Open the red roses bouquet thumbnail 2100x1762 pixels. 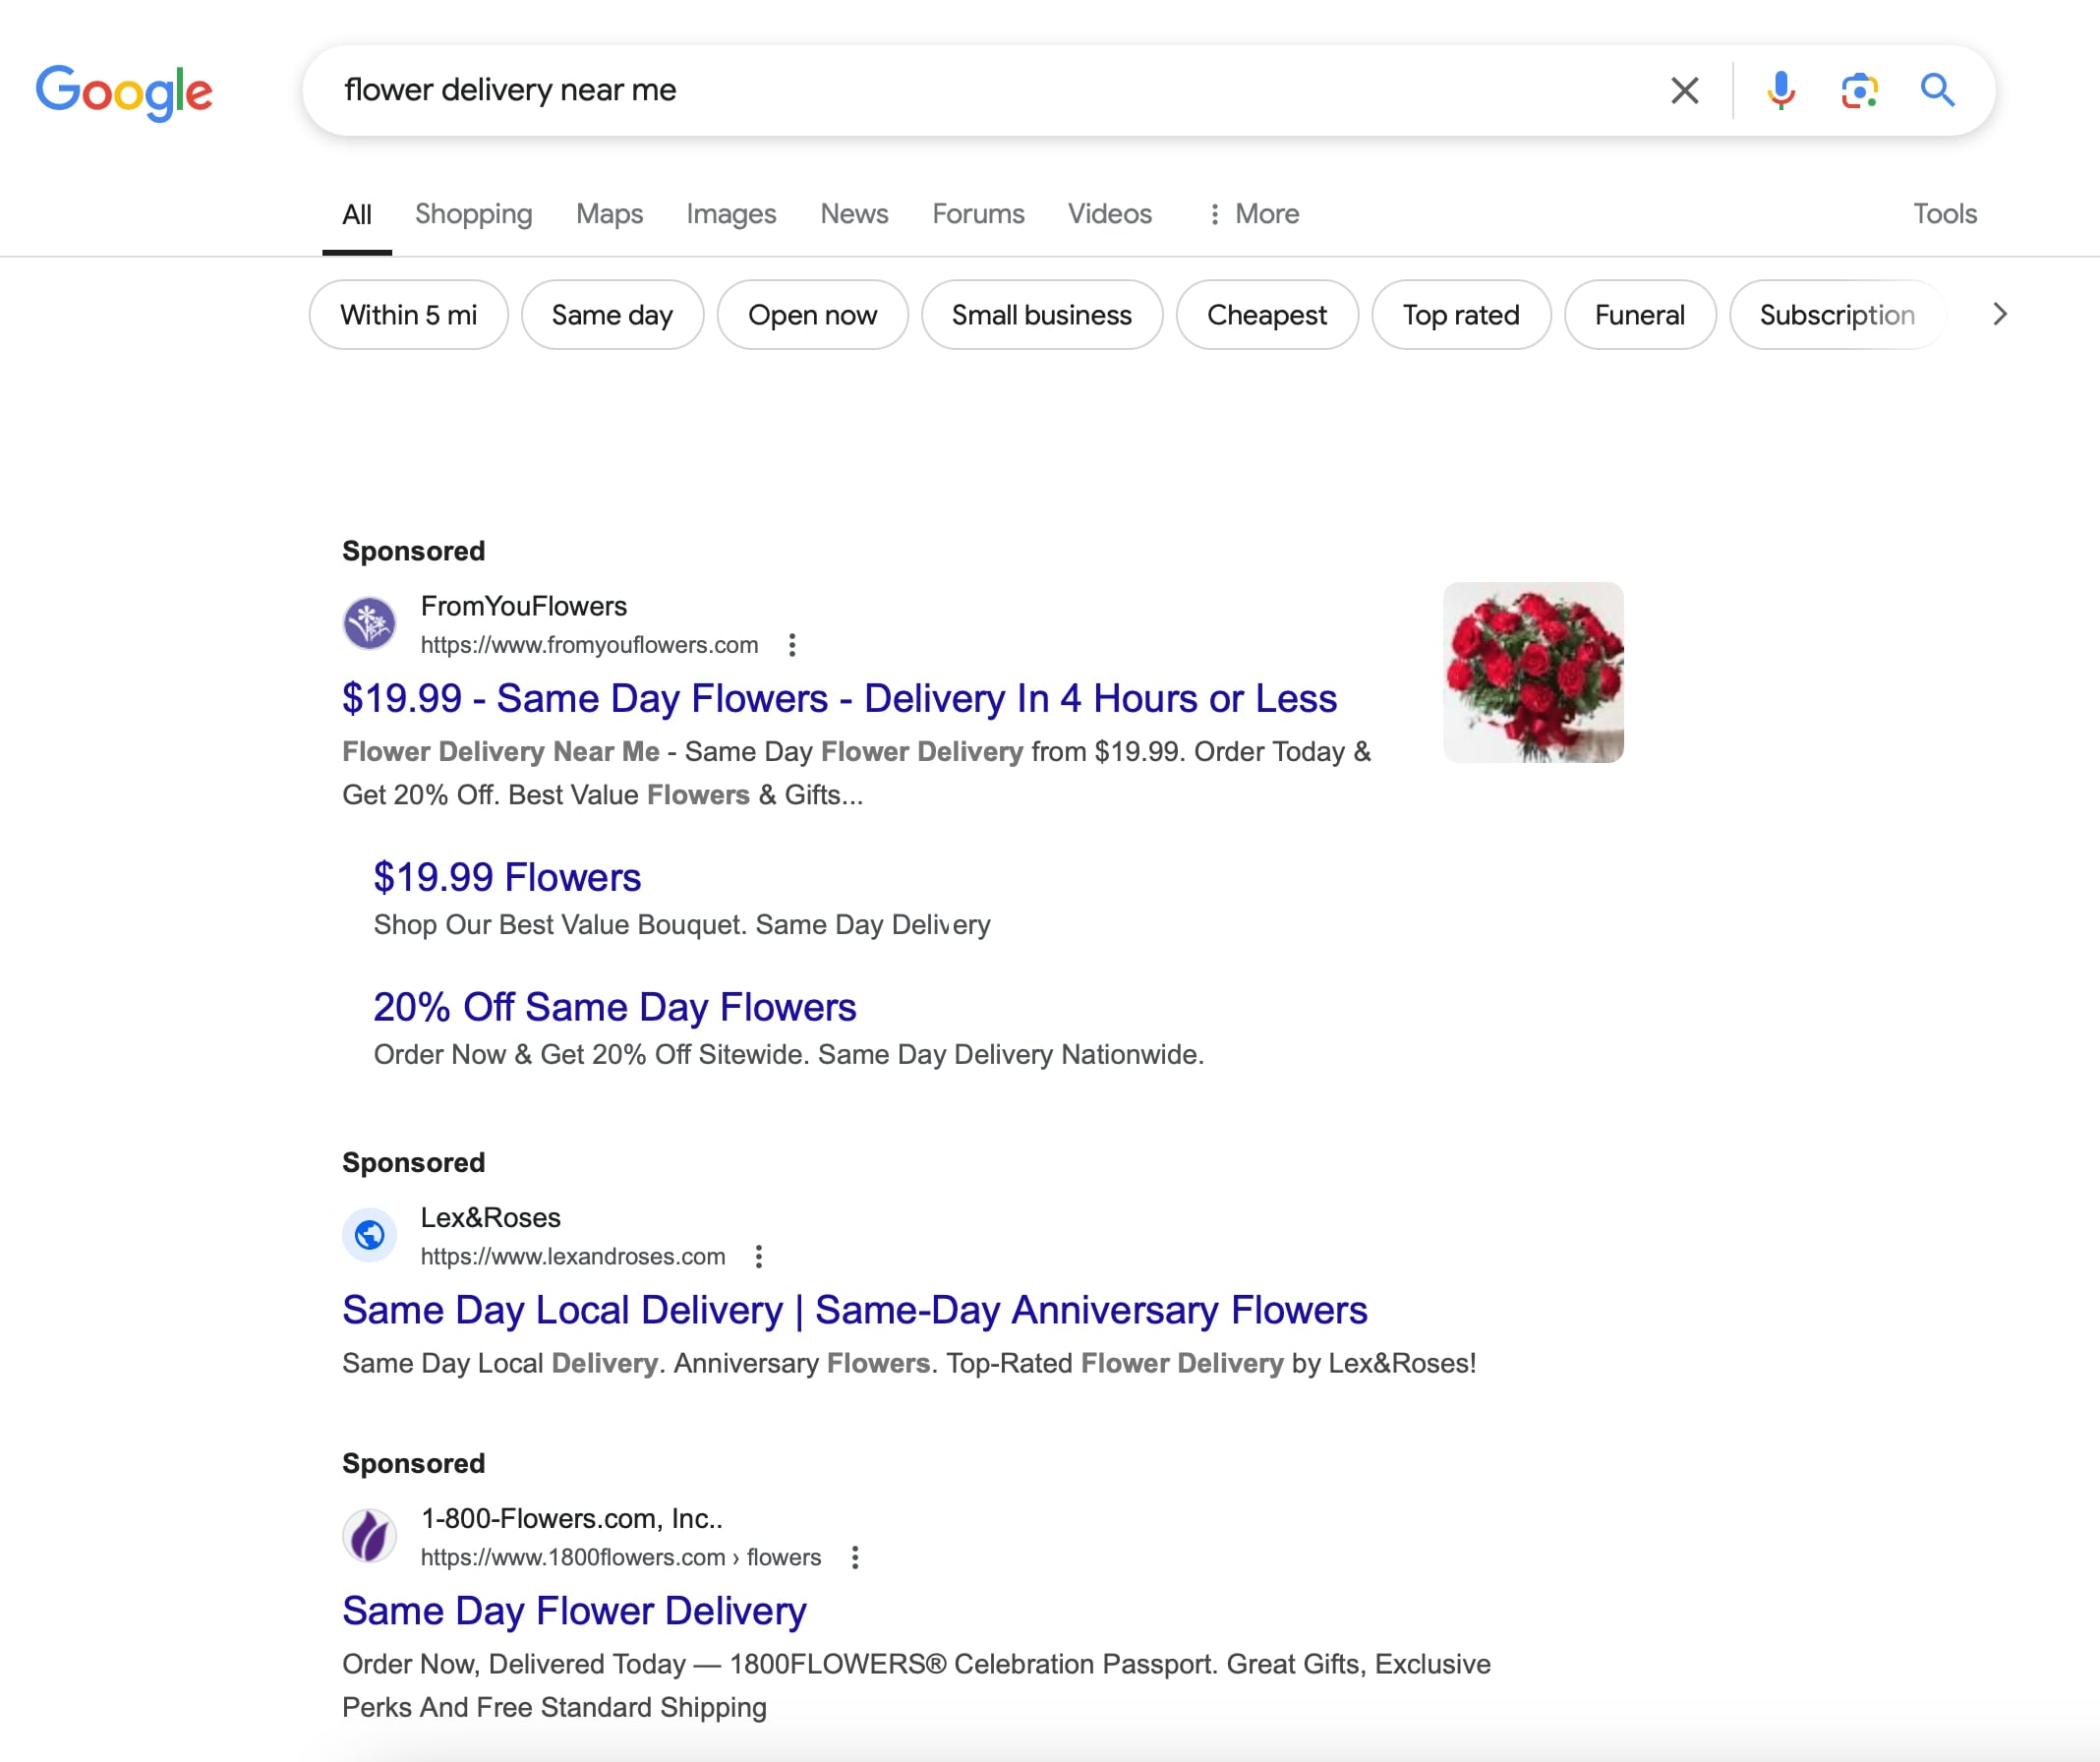pyautogui.click(x=1533, y=672)
